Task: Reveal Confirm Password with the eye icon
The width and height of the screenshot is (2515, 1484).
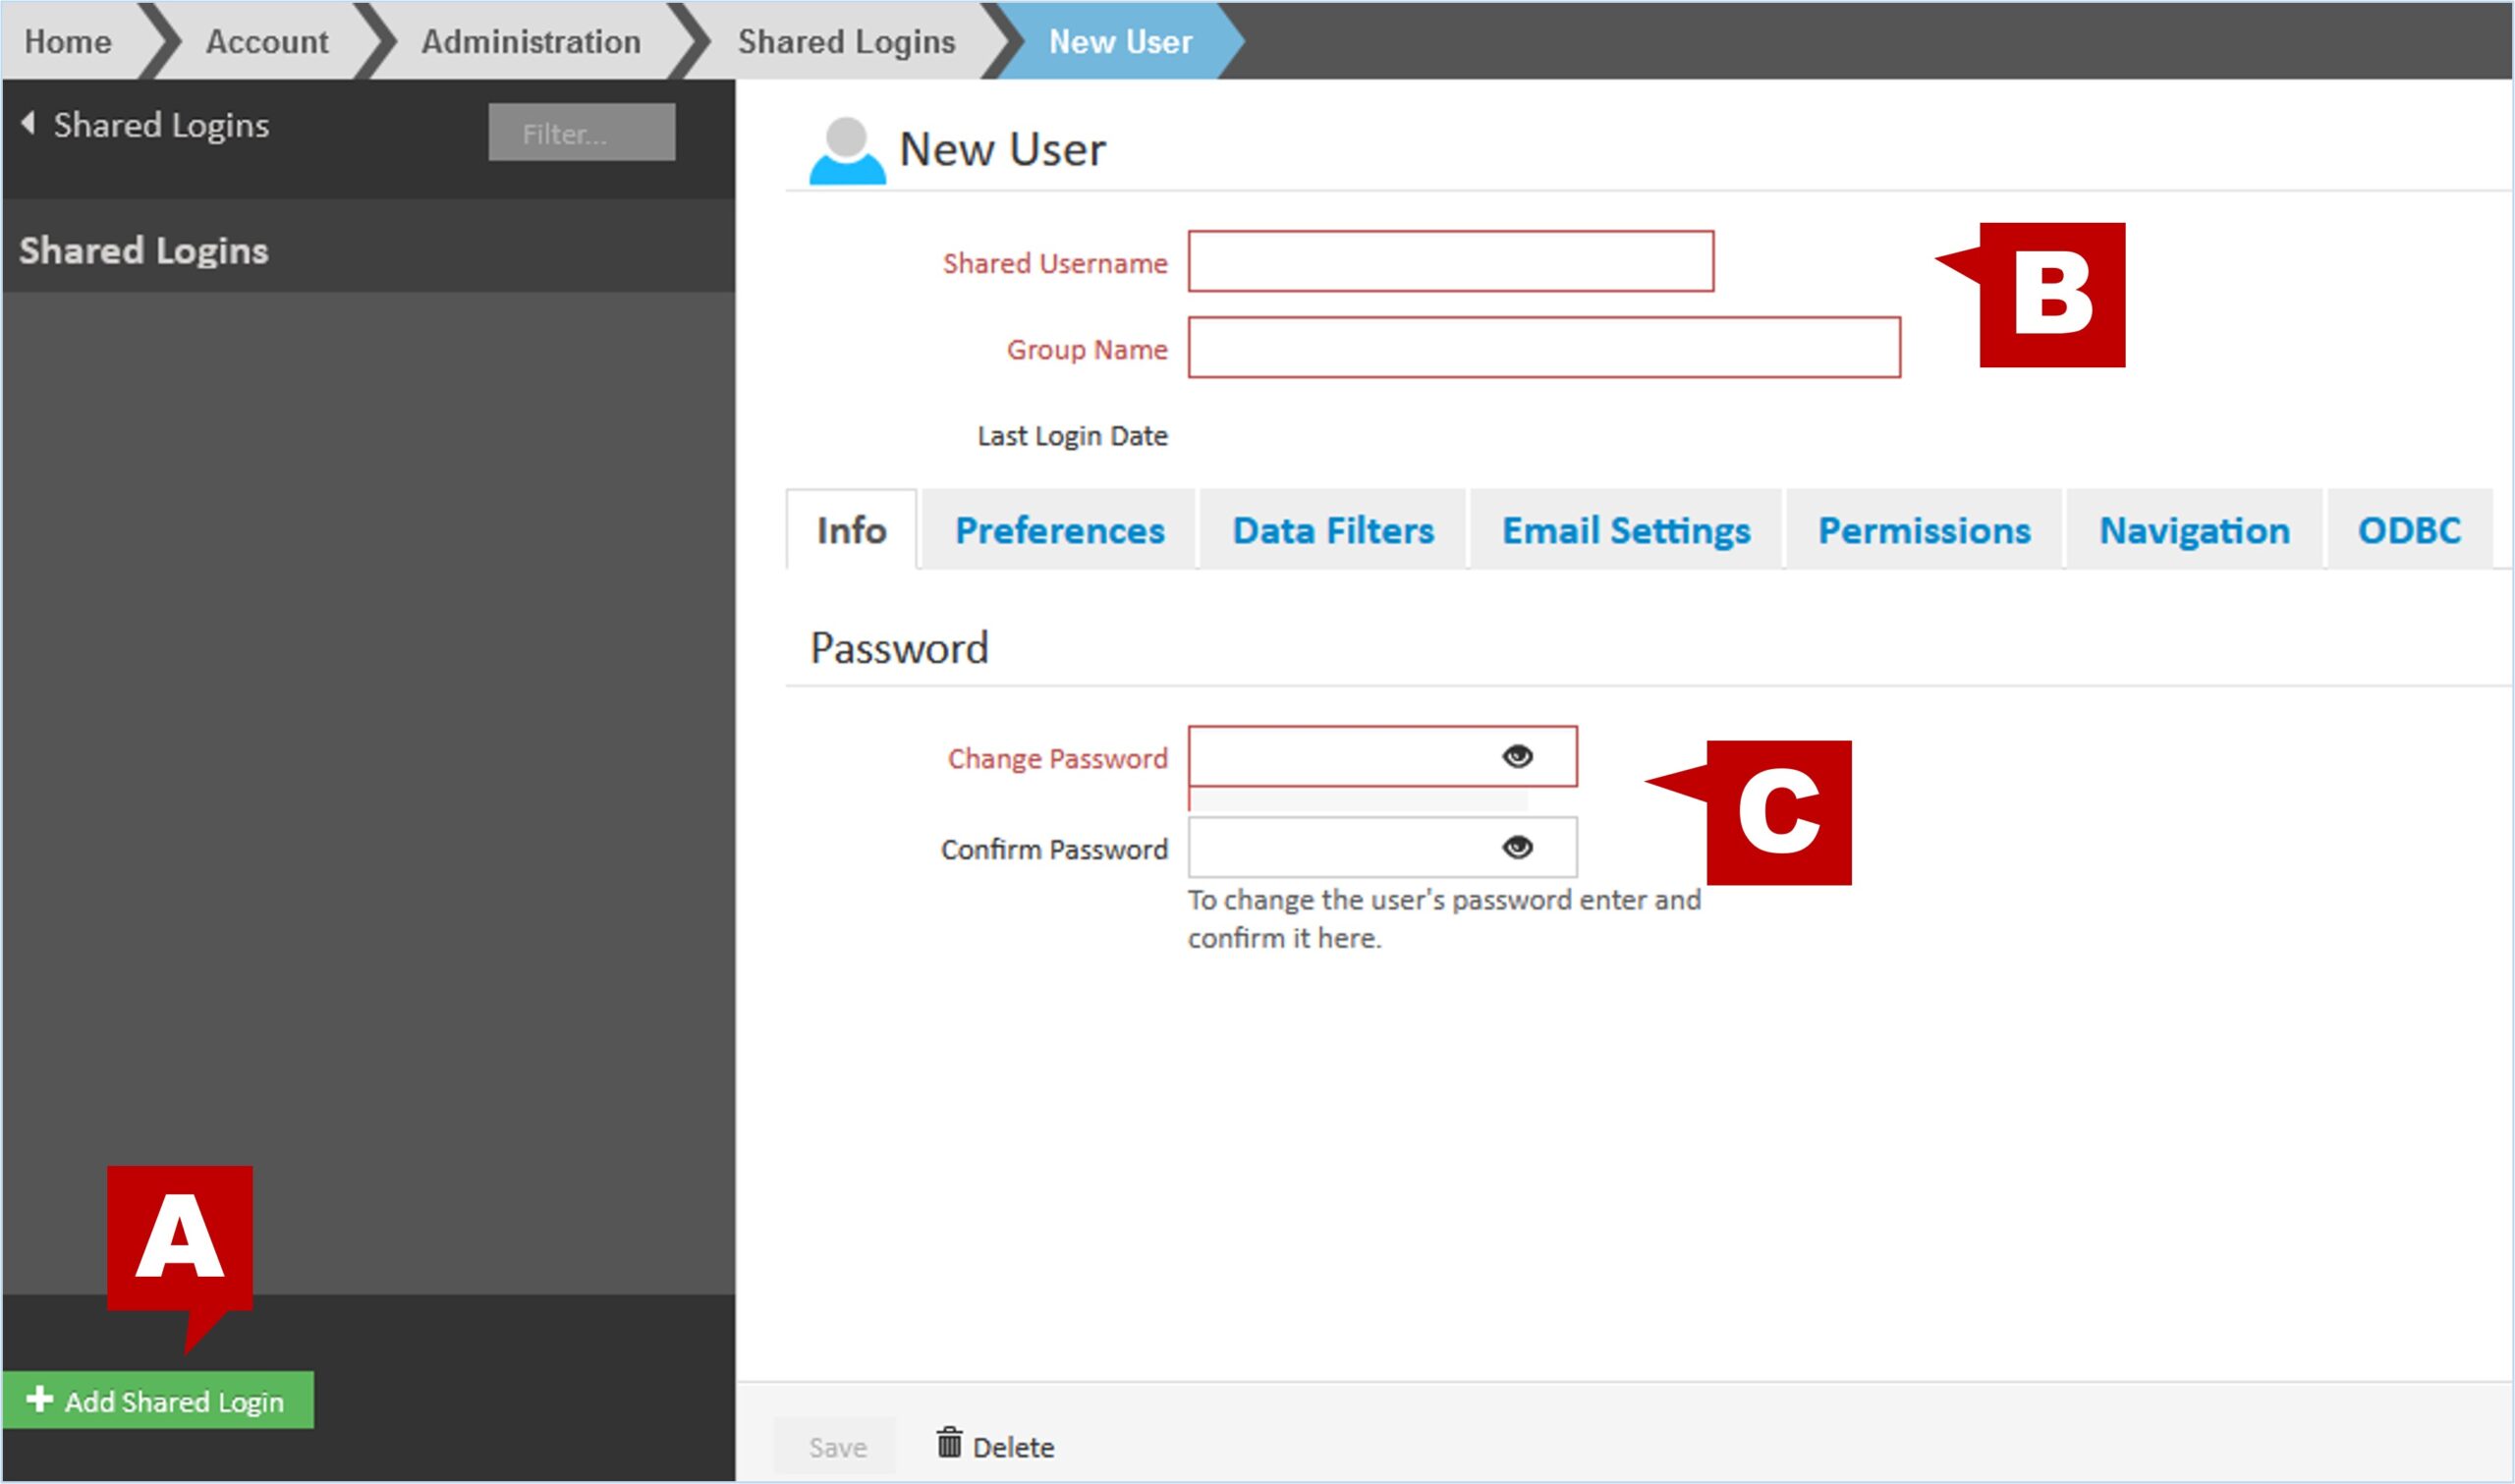Action: [1517, 847]
